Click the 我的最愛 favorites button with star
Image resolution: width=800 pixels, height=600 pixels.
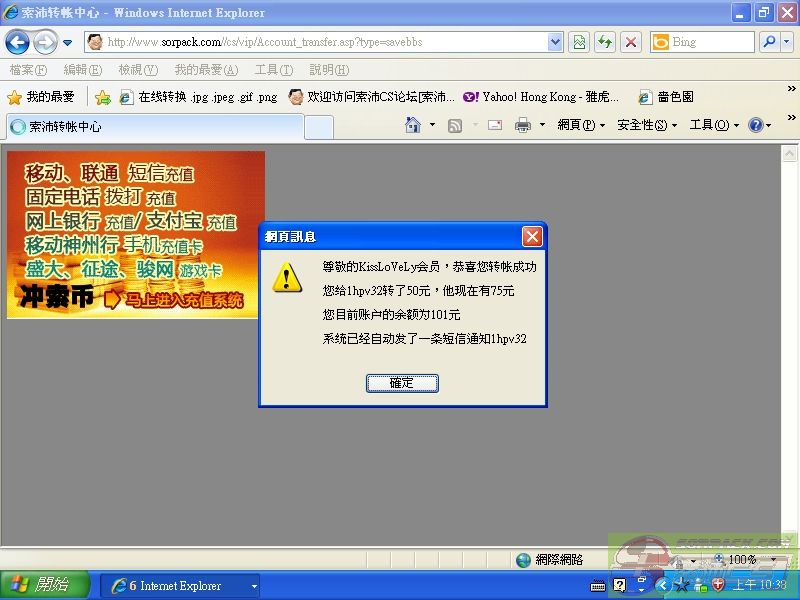[x=41, y=97]
